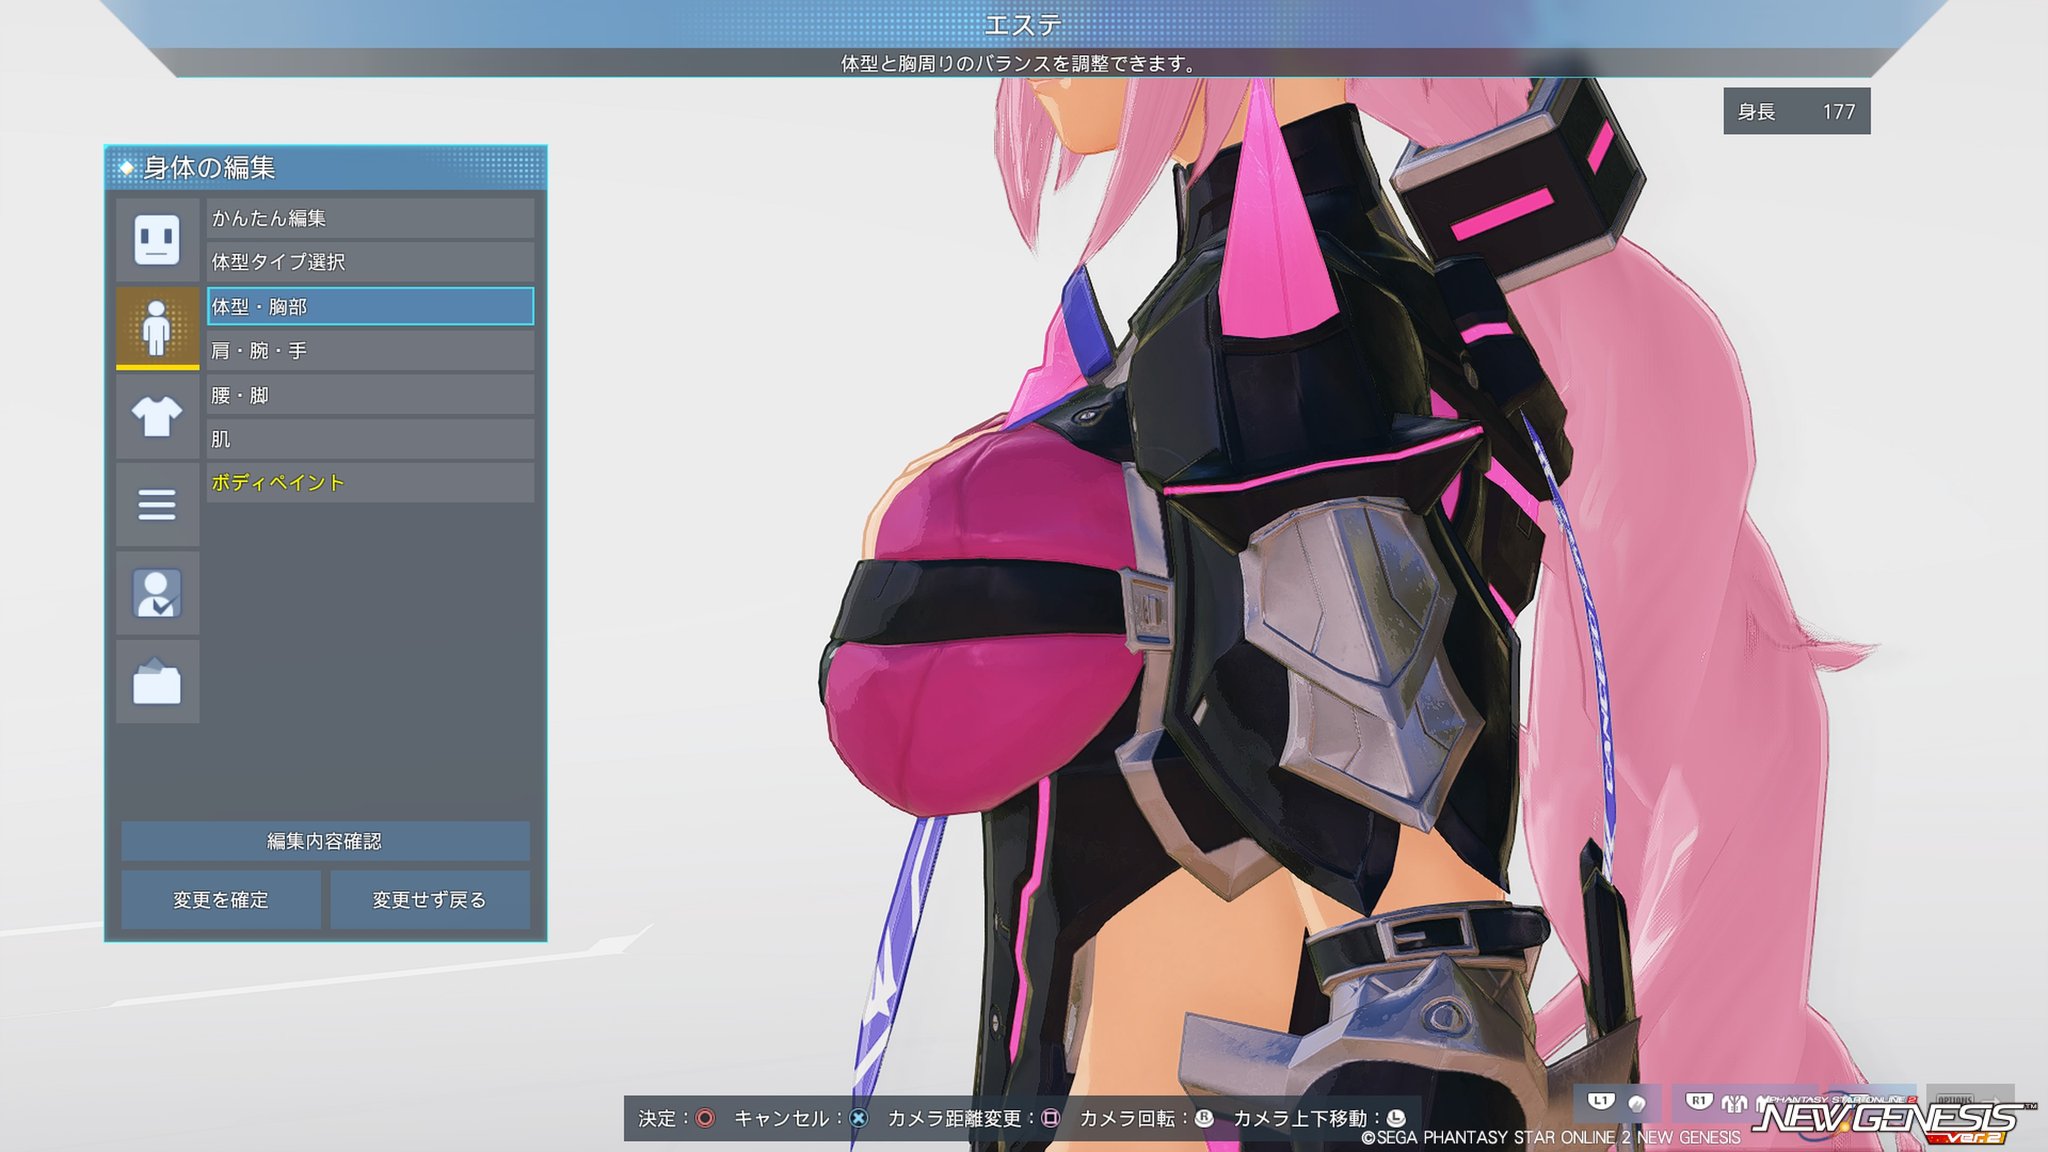
Task: Open the 肩・腕・手 entry
Action: click(370, 351)
